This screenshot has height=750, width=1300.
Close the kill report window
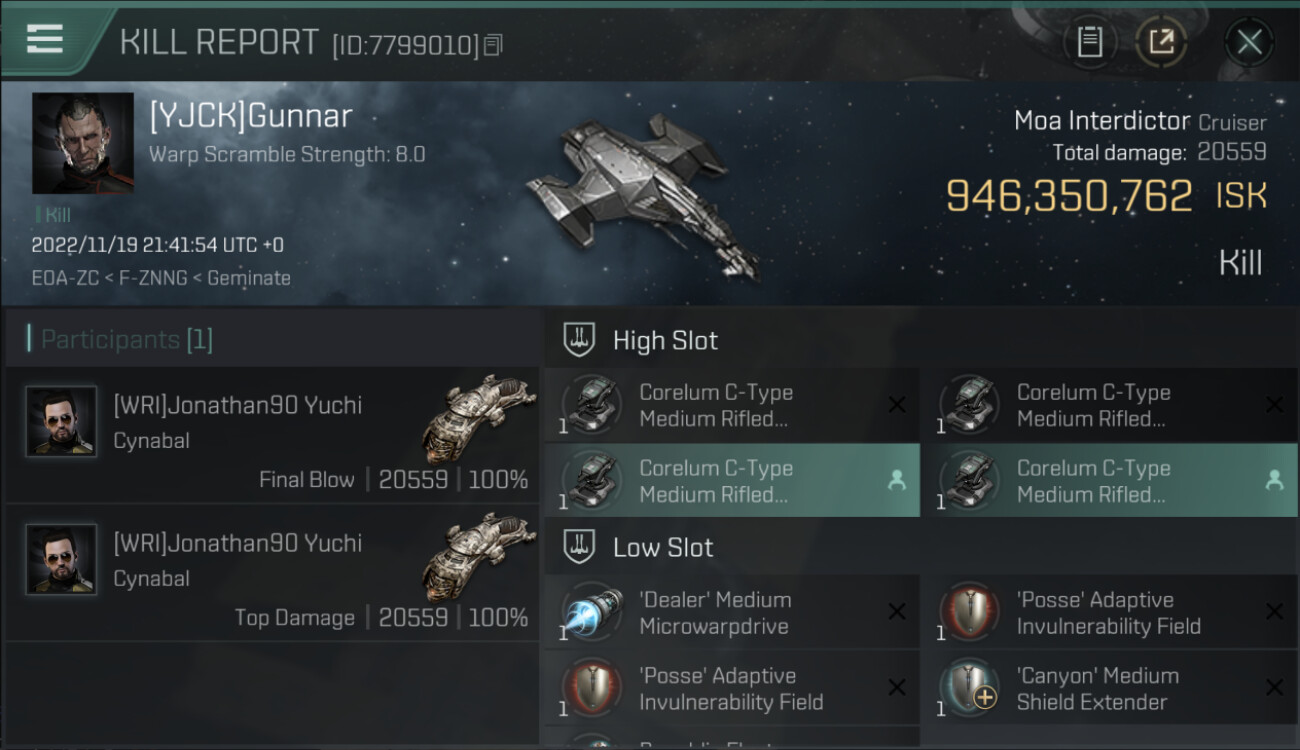click(1249, 42)
